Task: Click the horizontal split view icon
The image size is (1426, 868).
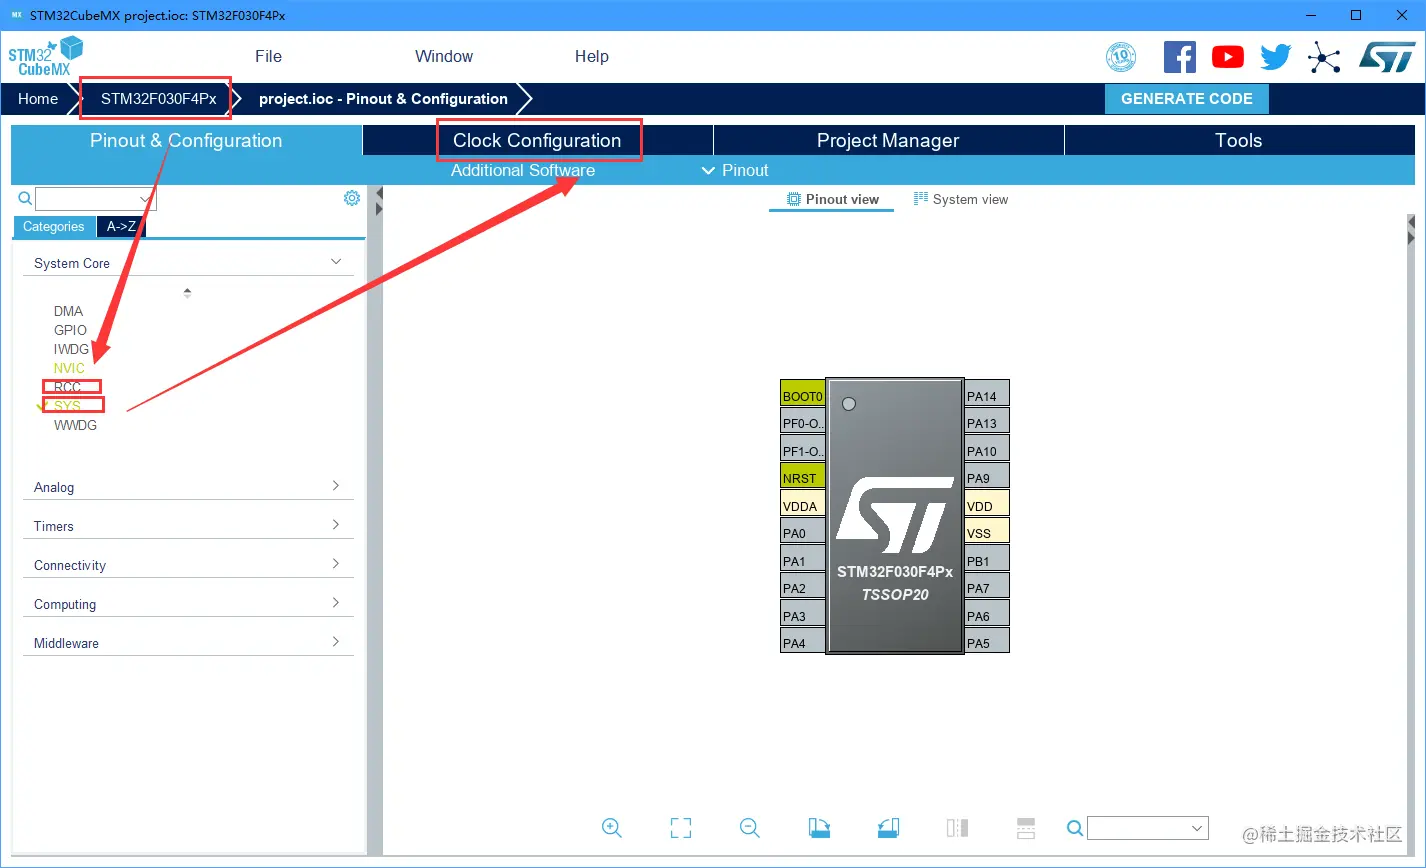Action: tap(1025, 827)
